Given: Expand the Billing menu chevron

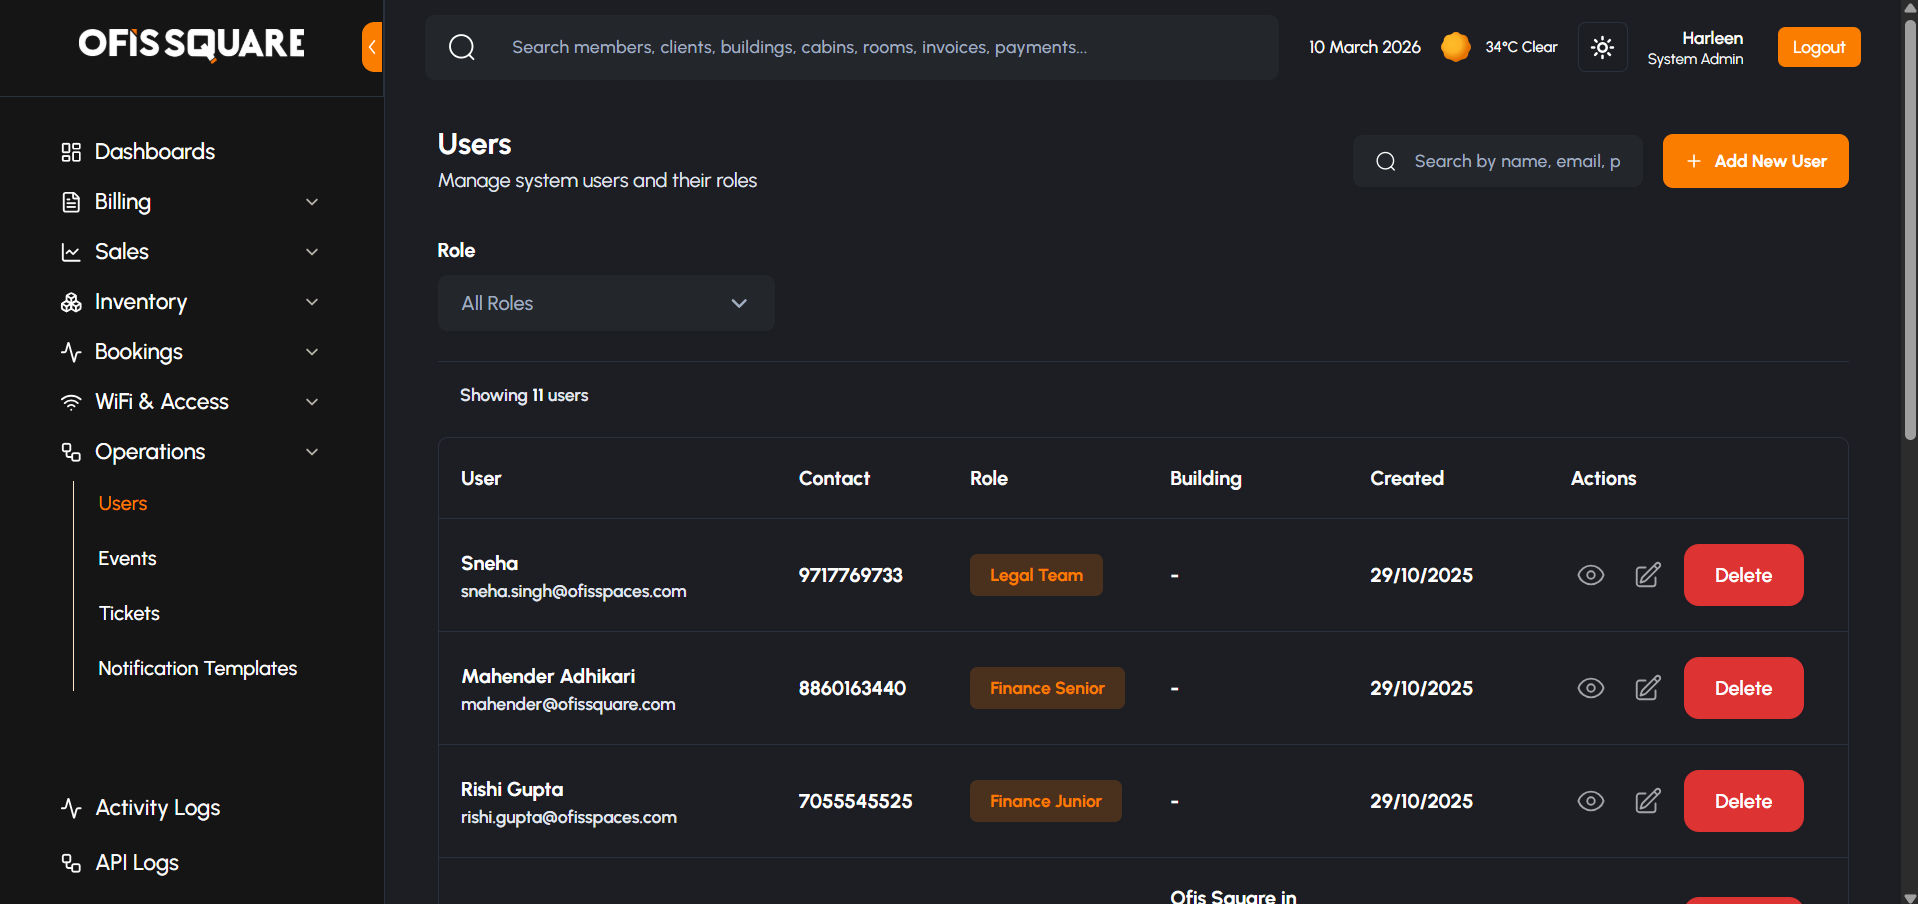Looking at the screenshot, I should pos(312,202).
